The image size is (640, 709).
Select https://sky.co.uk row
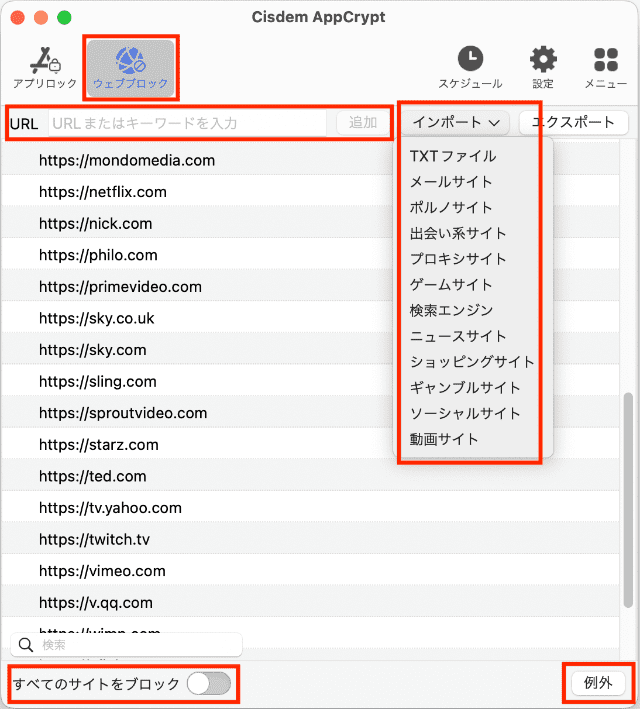310,318
